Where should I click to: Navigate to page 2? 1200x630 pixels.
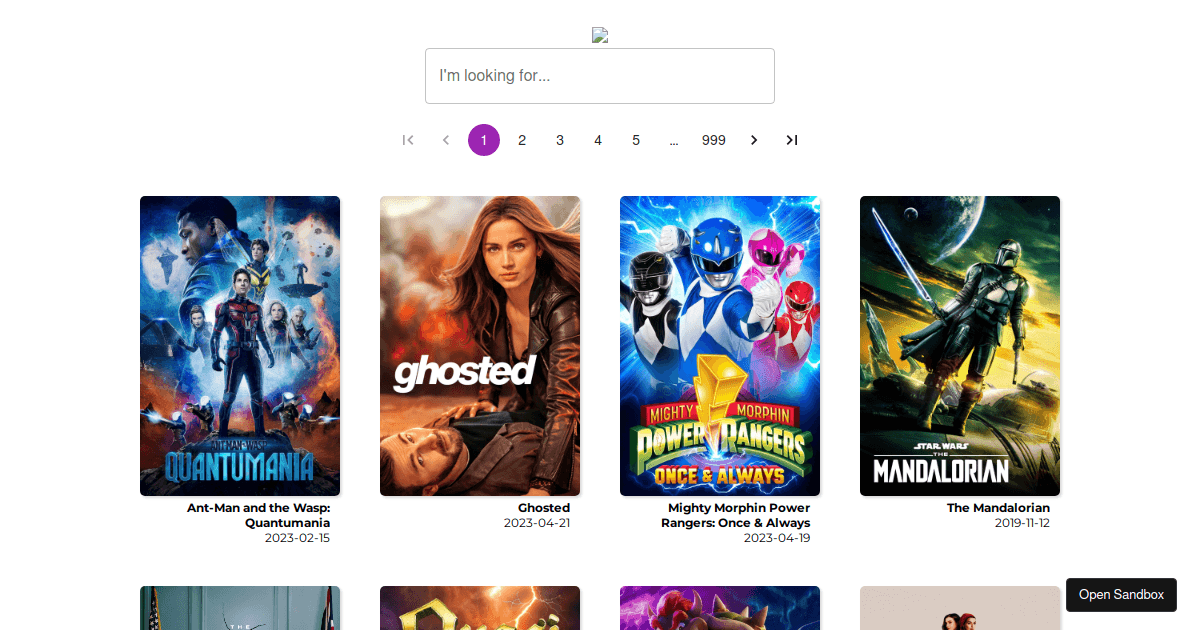click(522, 140)
